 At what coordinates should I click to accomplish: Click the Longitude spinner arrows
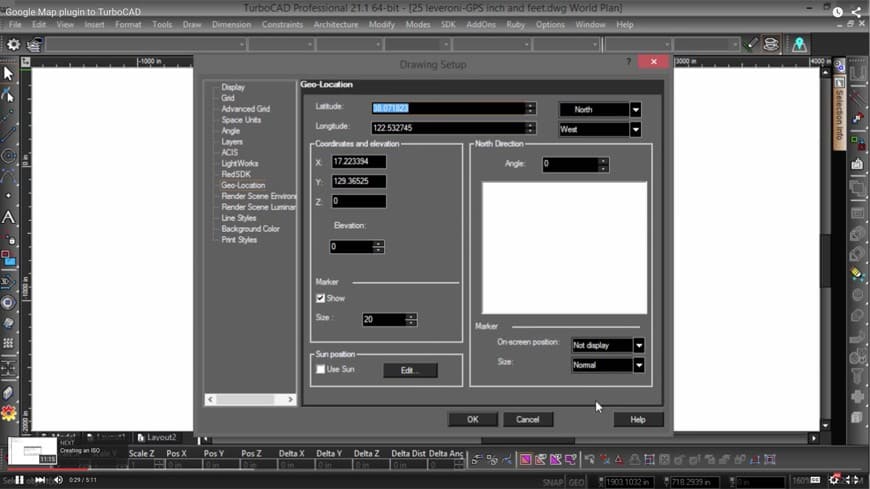pos(530,128)
